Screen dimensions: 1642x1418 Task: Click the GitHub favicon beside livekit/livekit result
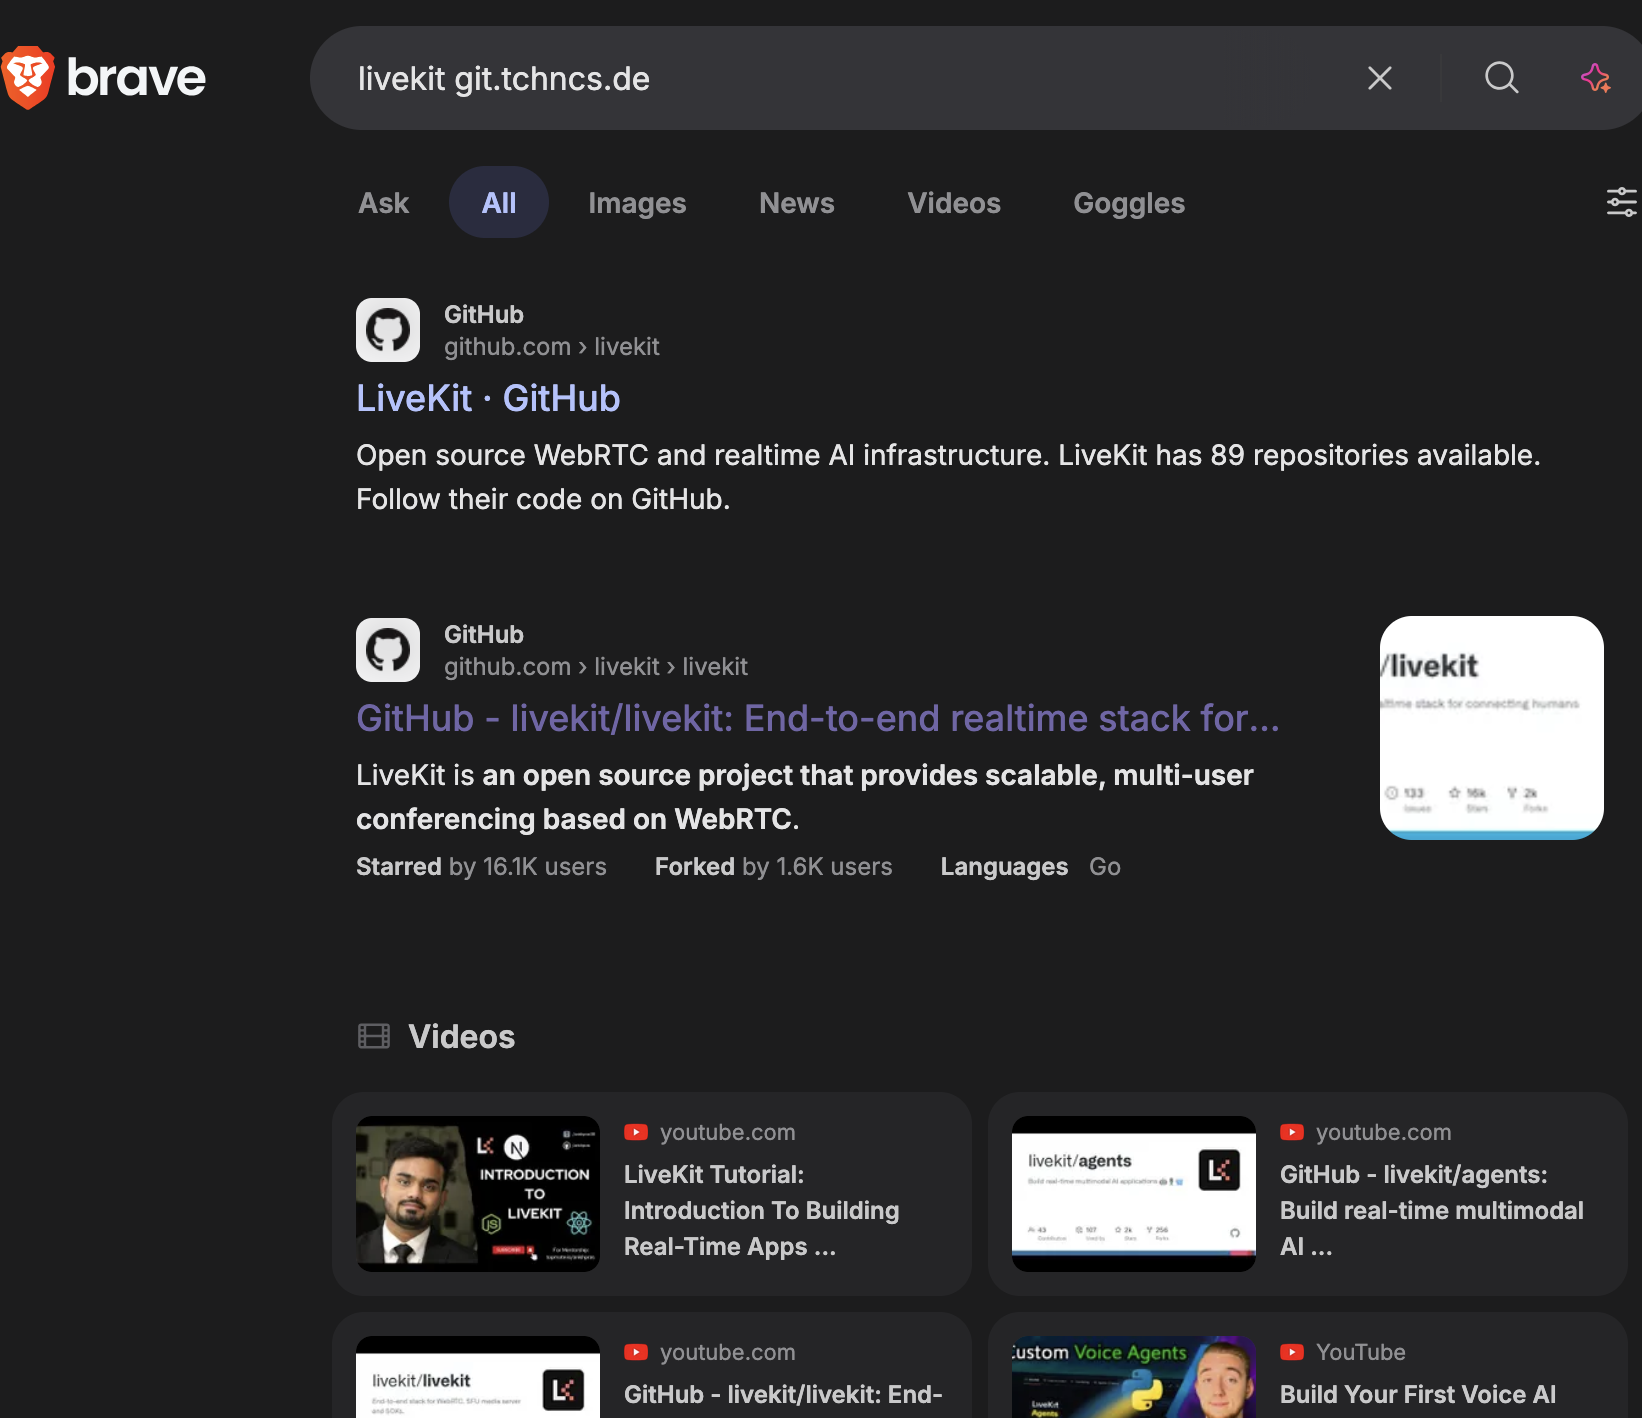(388, 650)
